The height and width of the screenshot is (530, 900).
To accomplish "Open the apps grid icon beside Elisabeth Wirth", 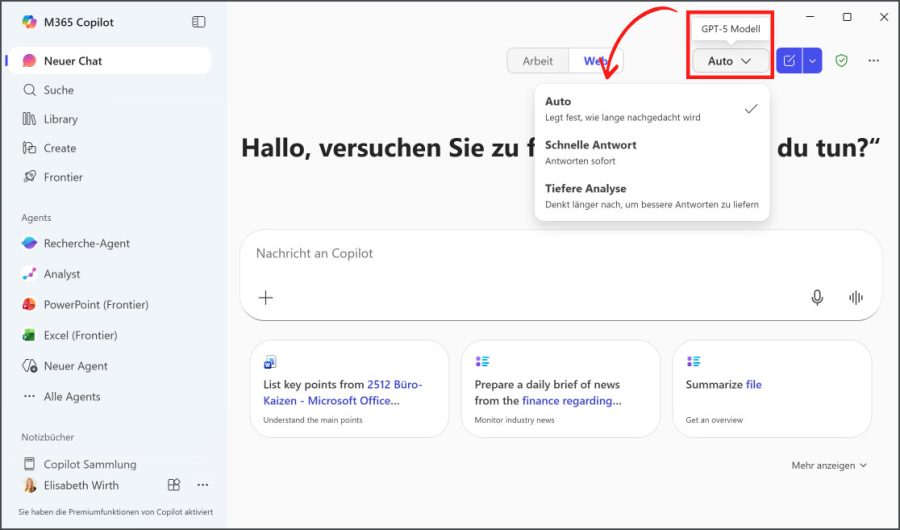I will (174, 485).
